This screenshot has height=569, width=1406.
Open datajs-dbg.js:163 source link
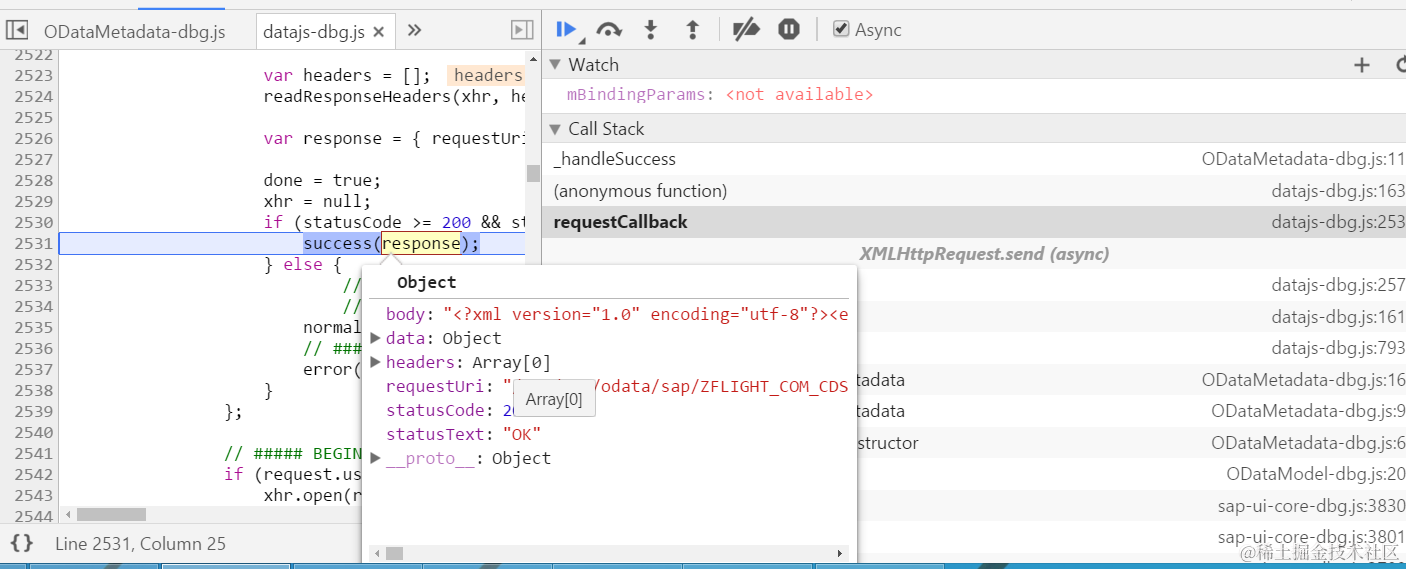coord(1339,191)
